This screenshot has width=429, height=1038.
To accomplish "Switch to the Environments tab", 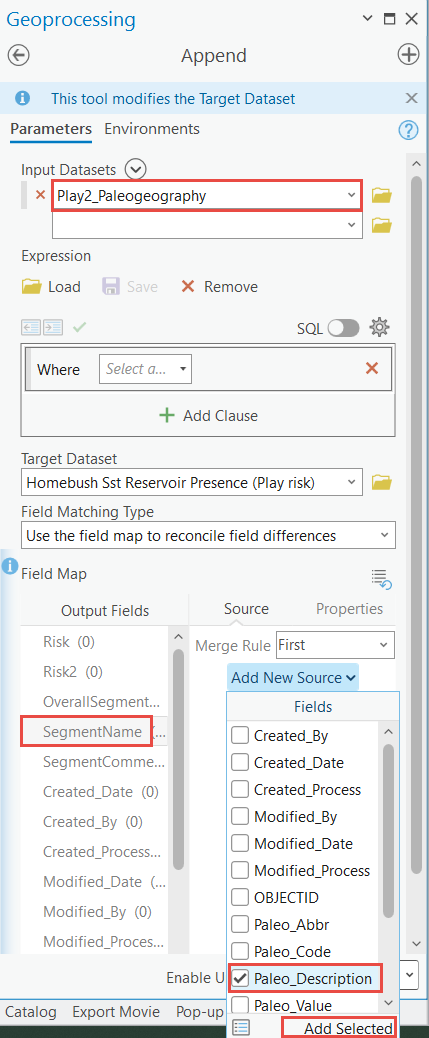I will (x=152, y=128).
